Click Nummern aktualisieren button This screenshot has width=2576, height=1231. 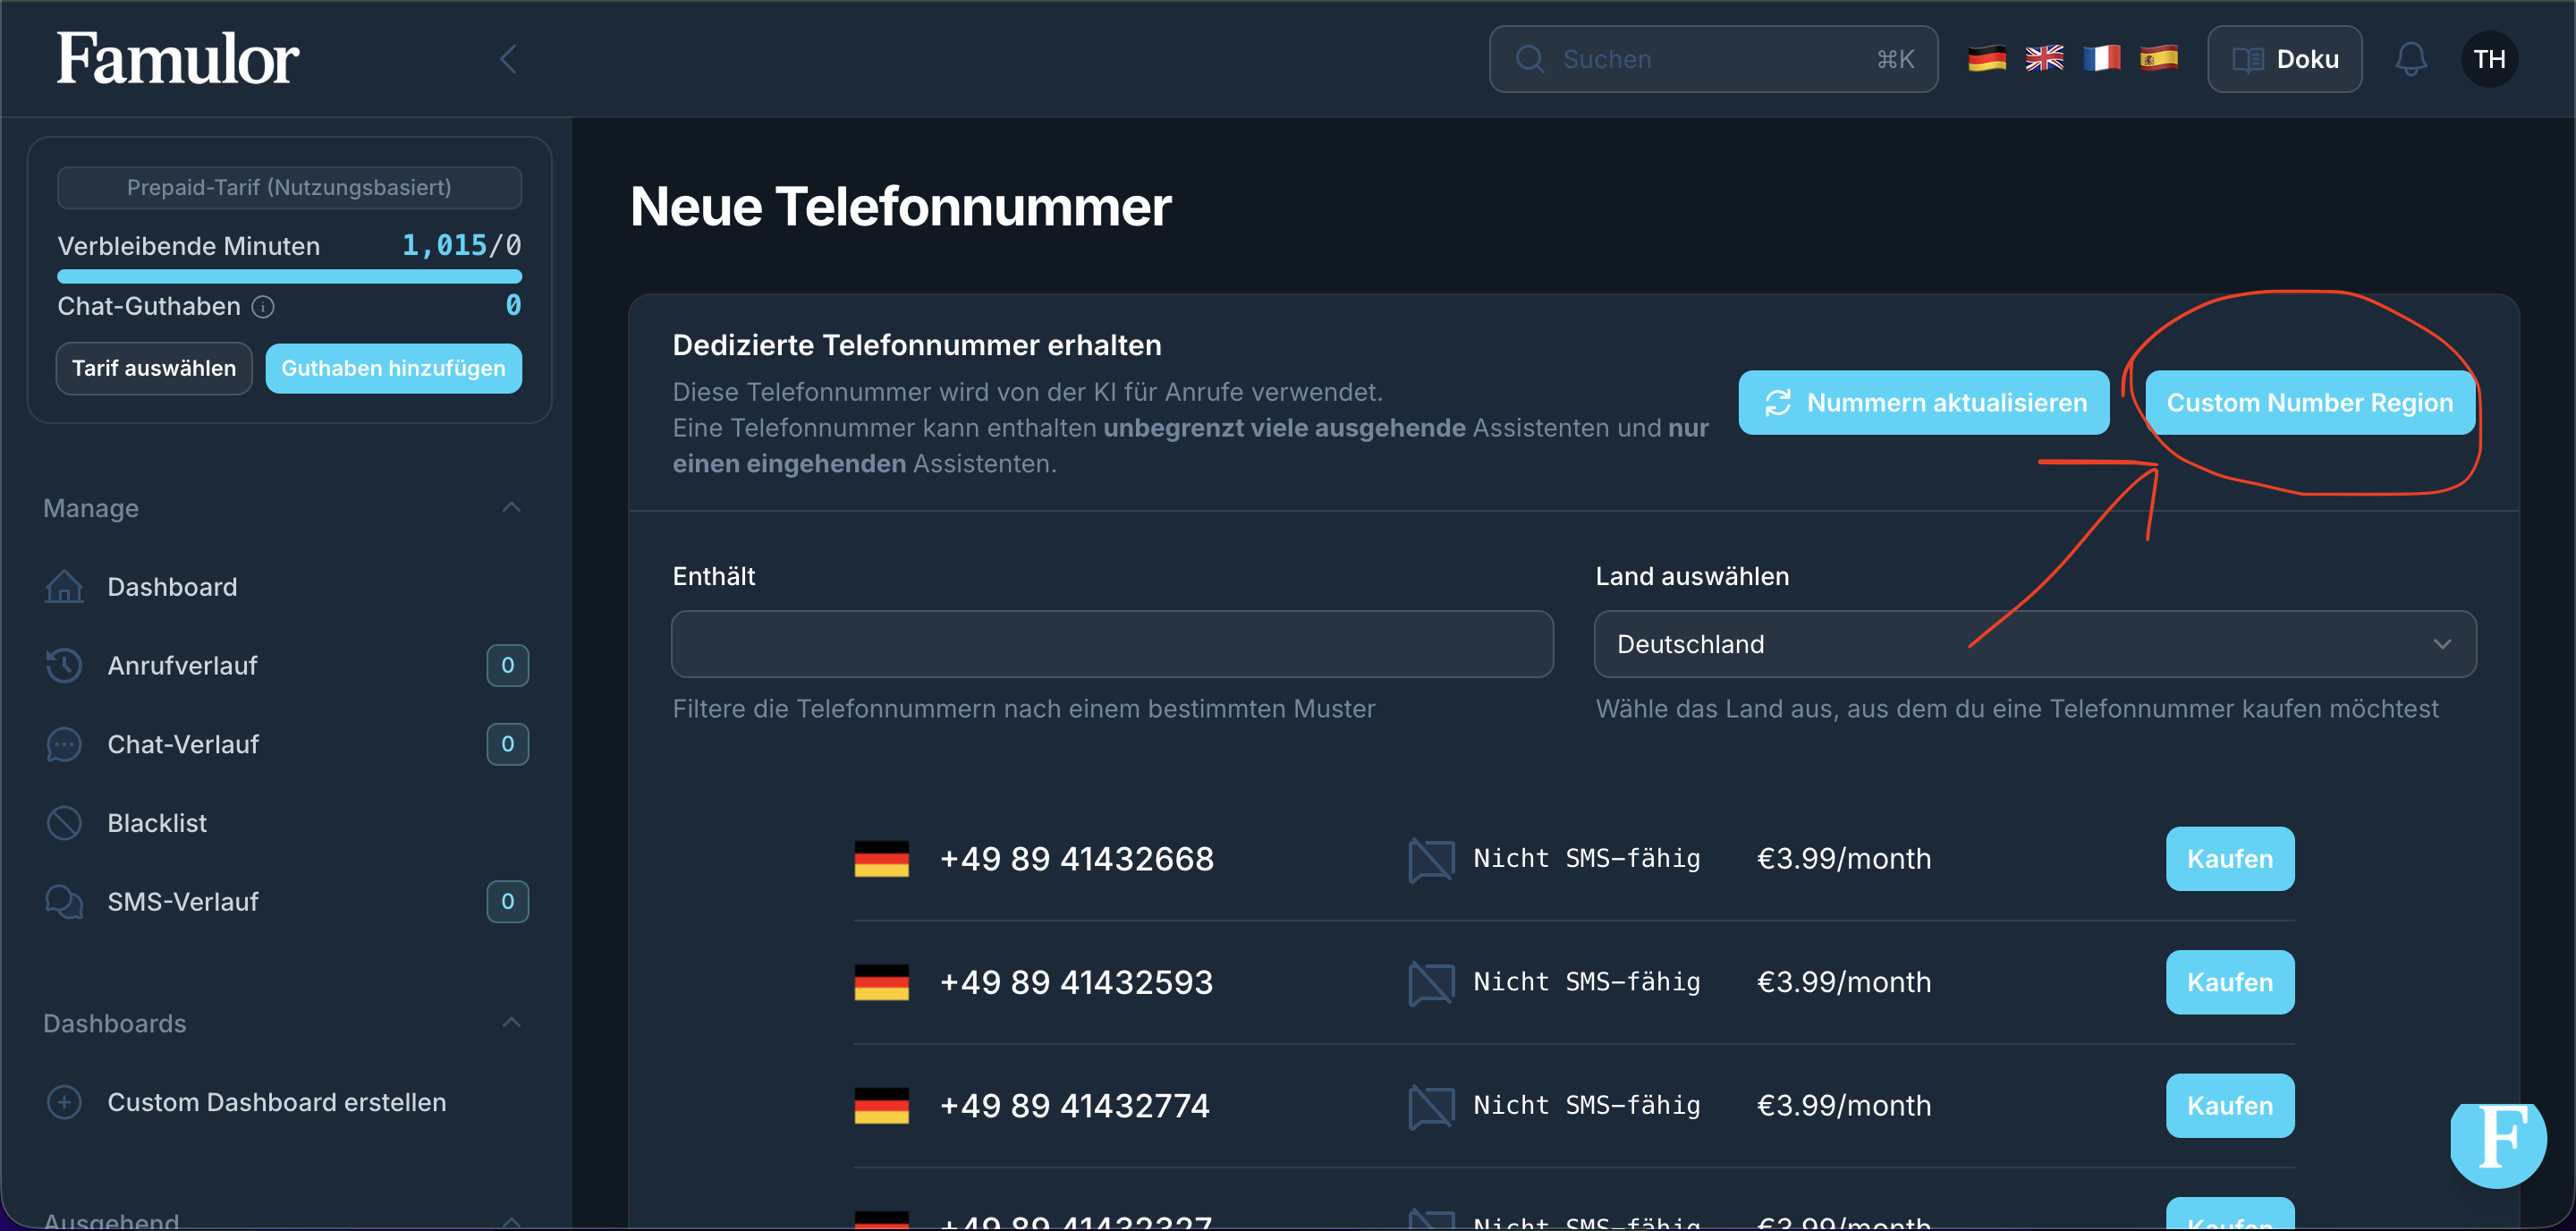[1923, 403]
